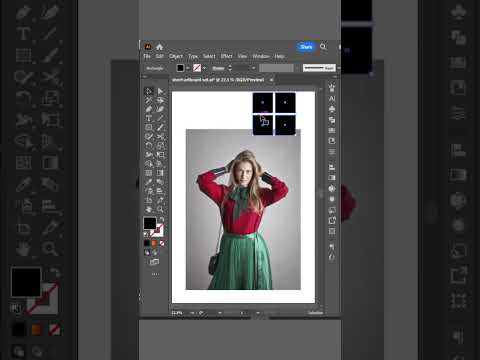Viewport: 480px width, 360px height.
Task: Select the Gradient tool
Action: [x=160, y=173]
